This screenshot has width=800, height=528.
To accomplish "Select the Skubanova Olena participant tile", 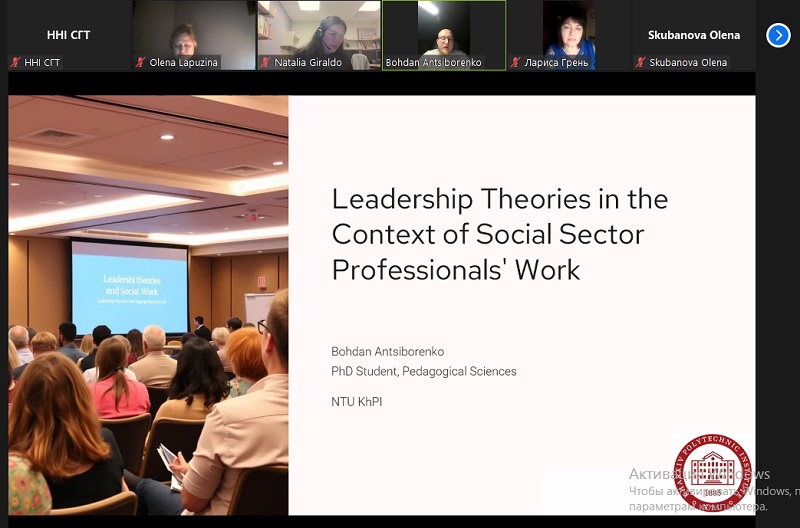I will tap(694, 35).
